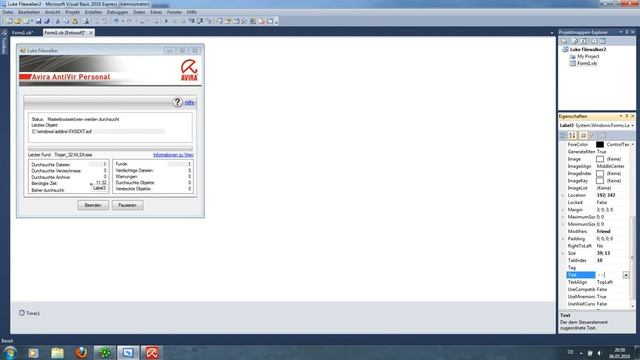
Task: Expand the Location property
Action: pos(563,196)
